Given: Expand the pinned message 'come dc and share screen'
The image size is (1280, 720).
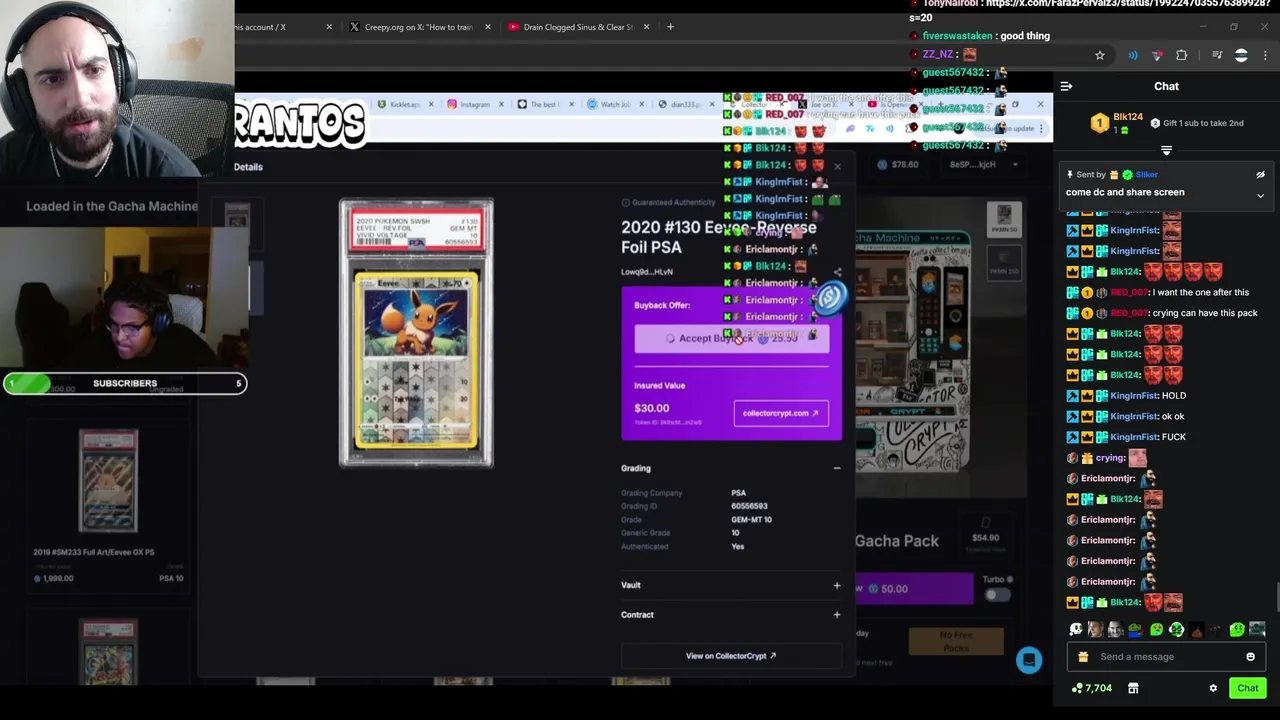Looking at the screenshot, I should pos(1260,195).
